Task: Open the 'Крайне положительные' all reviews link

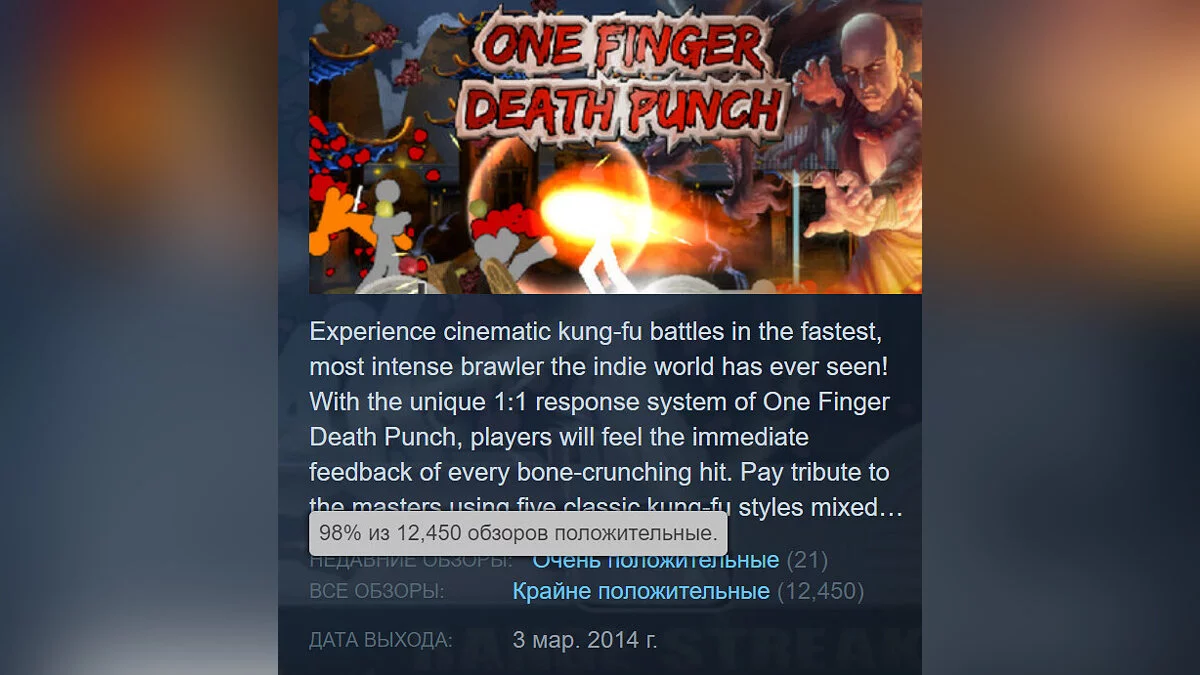Action: tap(641, 591)
